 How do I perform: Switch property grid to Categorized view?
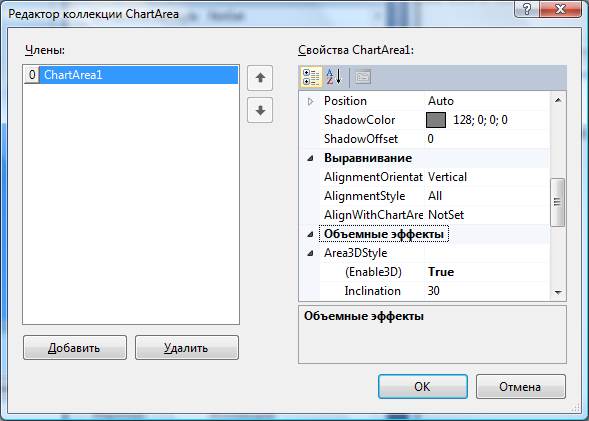click(311, 77)
